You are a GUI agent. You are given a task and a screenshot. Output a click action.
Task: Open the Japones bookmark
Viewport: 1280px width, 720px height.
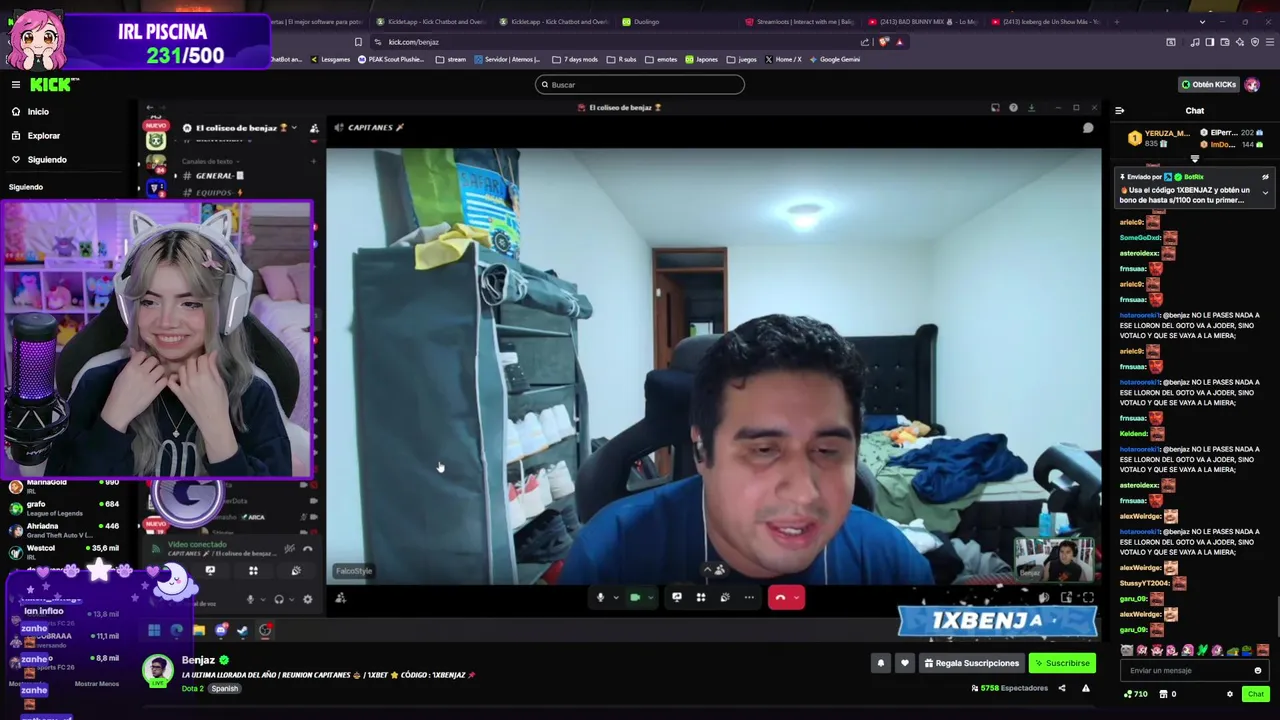point(702,59)
